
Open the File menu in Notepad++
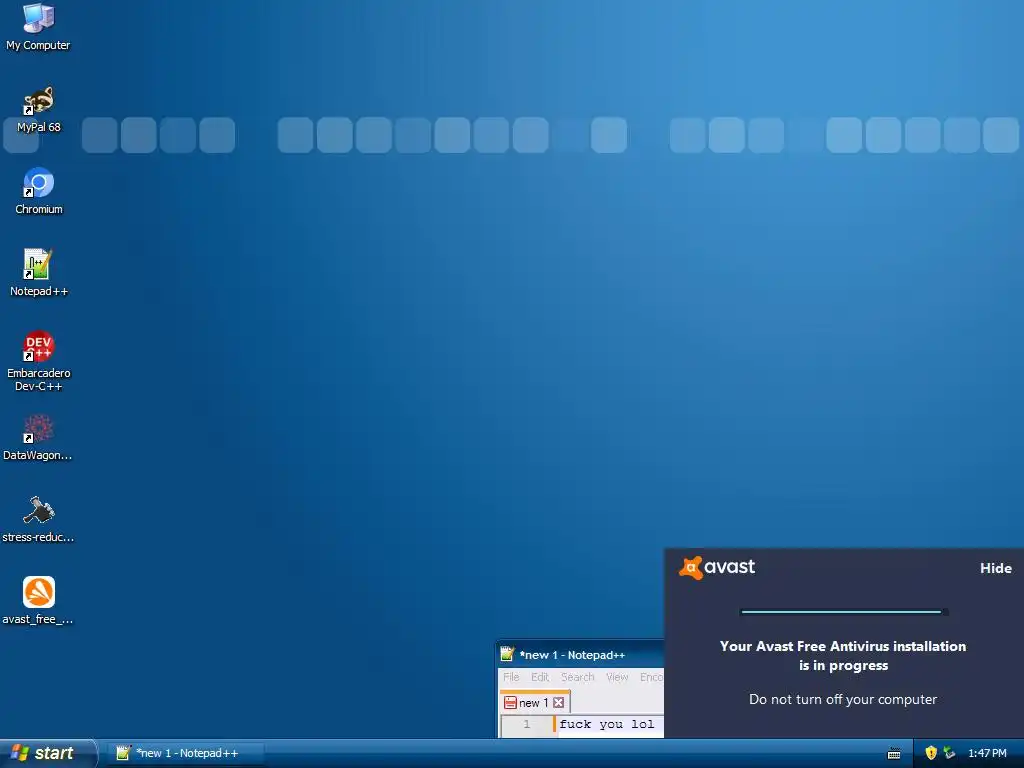pyautogui.click(x=511, y=677)
